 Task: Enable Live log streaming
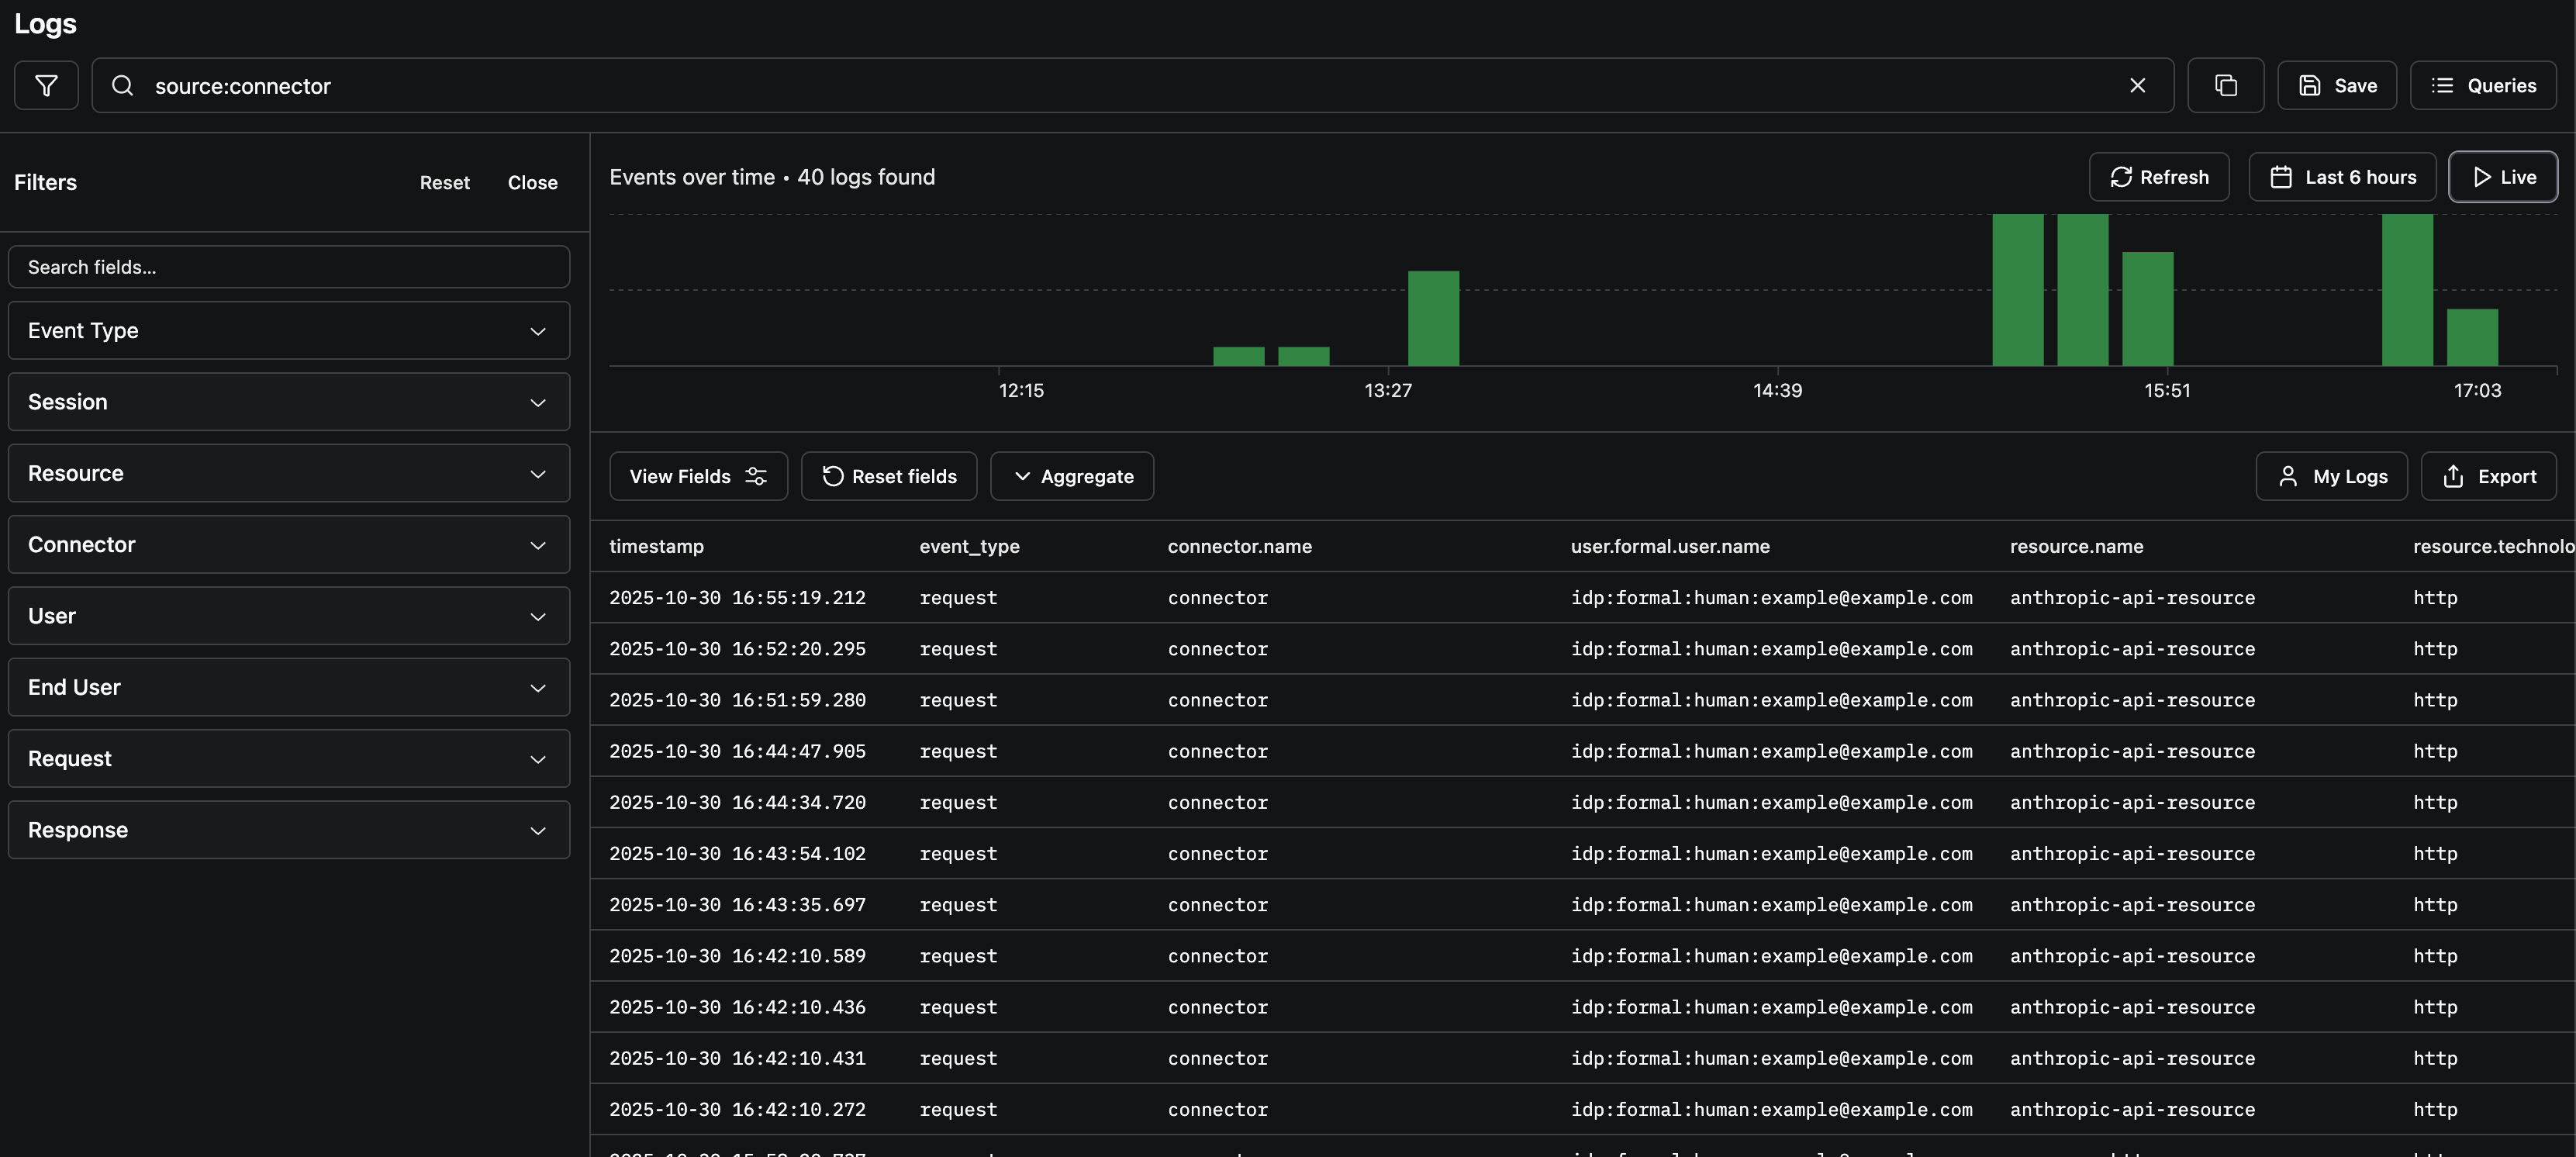pos(2503,177)
